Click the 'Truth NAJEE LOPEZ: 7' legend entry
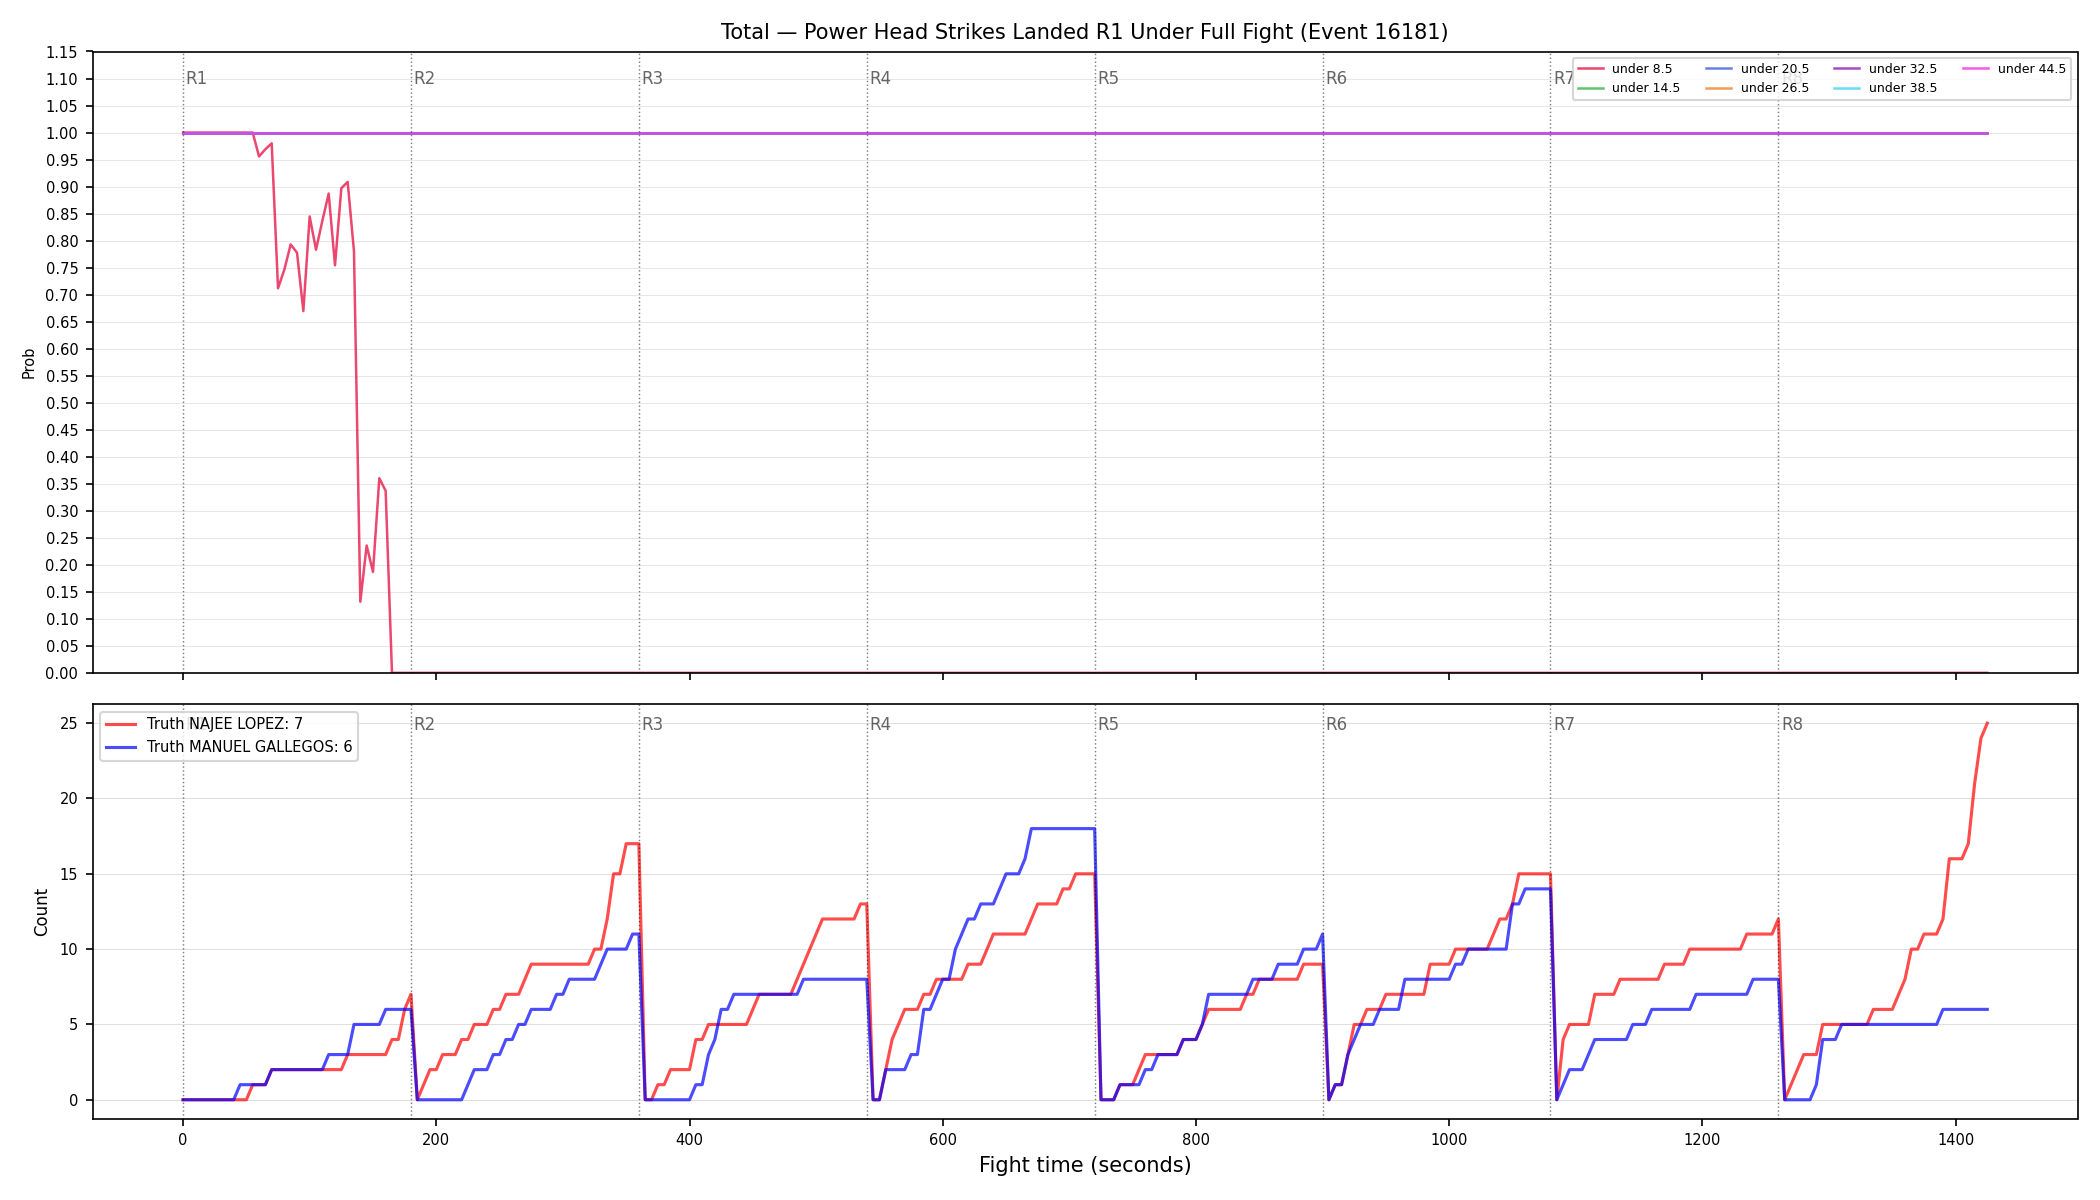Image resolution: width=2100 pixels, height=1200 pixels. click(x=204, y=724)
